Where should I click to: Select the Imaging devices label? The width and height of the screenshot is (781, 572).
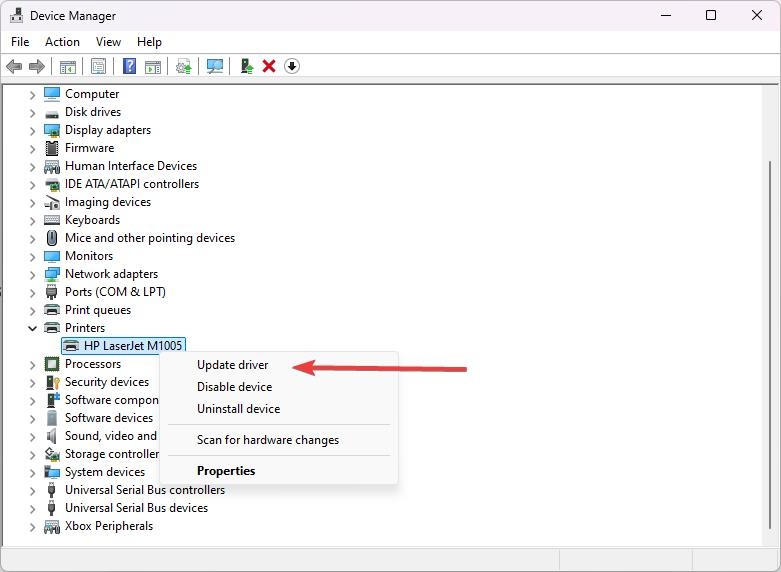(x=108, y=202)
